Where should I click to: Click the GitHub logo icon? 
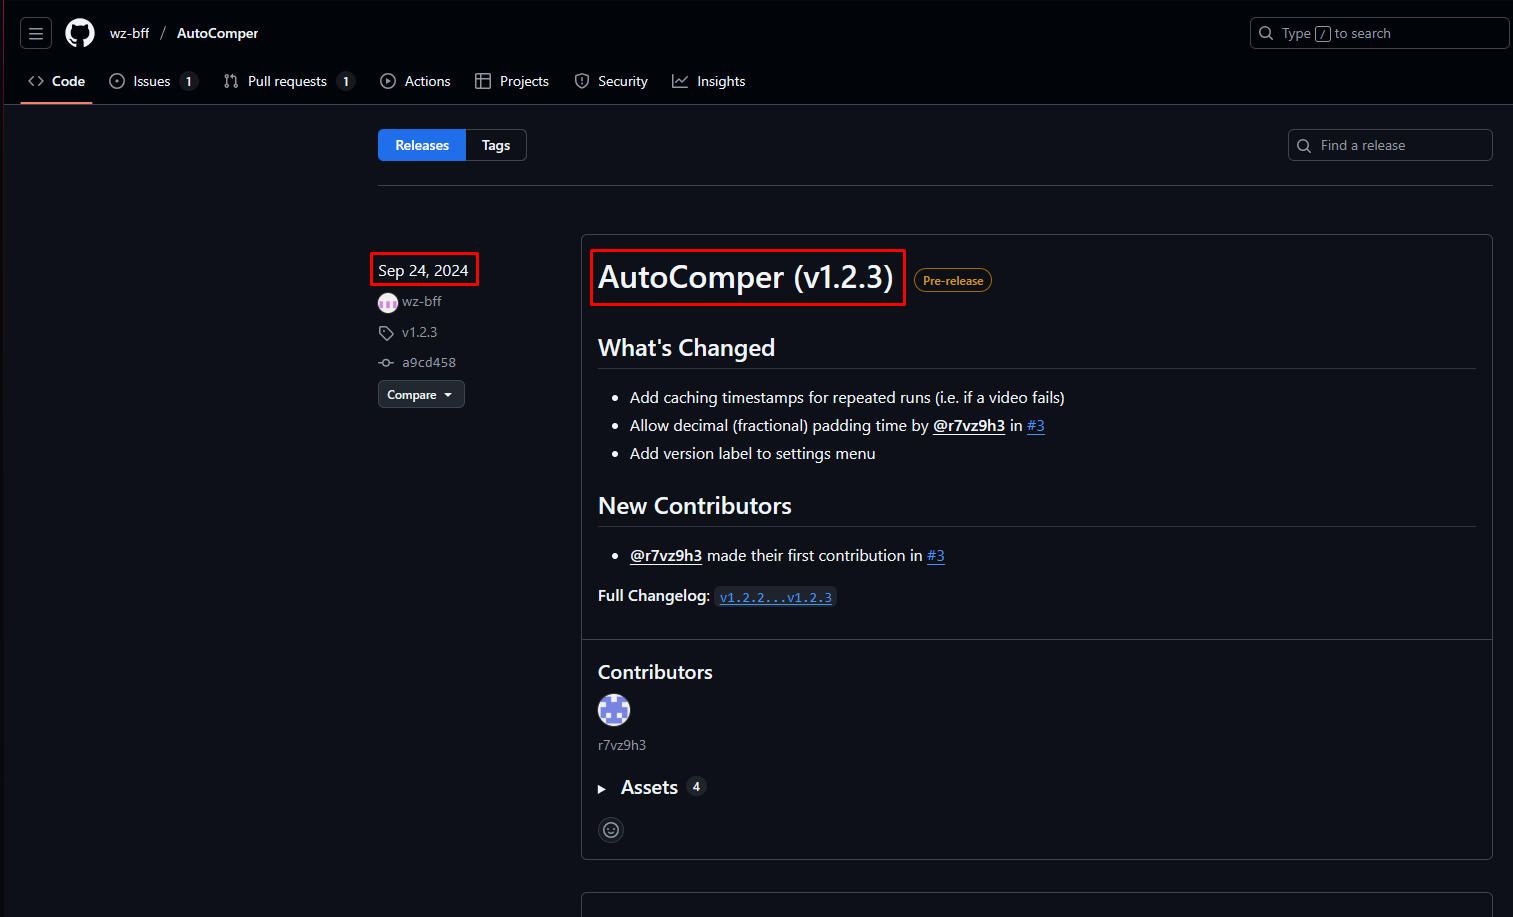pos(80,33)
